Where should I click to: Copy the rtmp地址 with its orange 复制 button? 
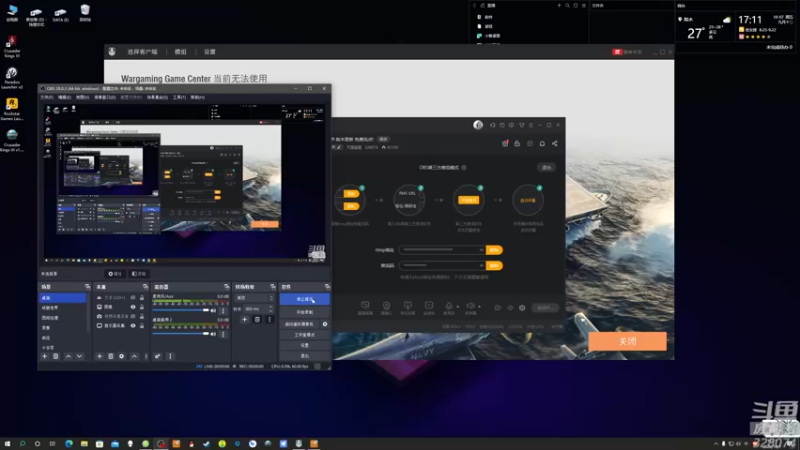coord(494,250)
